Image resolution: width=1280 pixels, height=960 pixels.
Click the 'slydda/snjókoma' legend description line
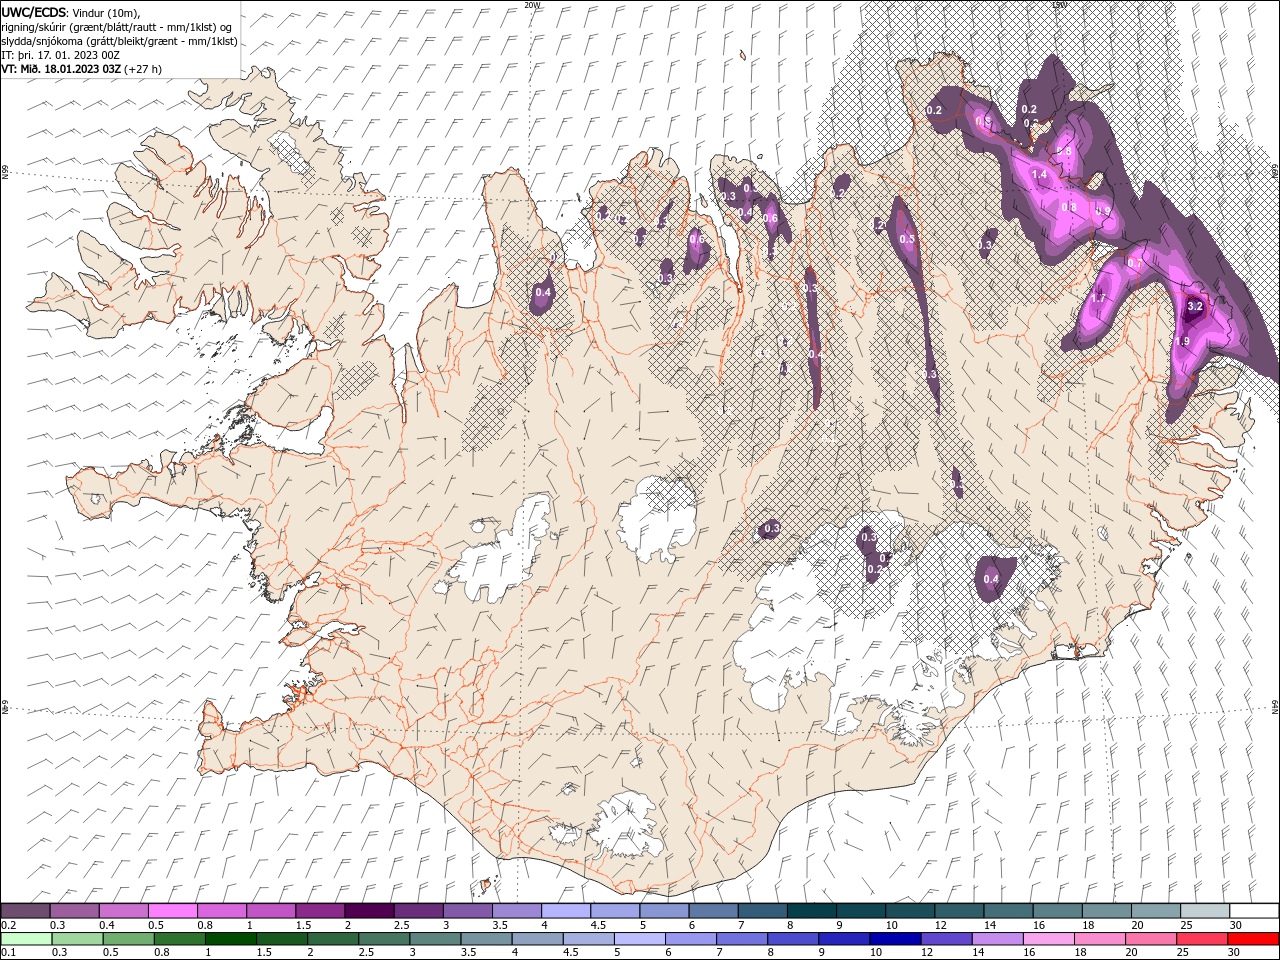click(x=119, y=41)
